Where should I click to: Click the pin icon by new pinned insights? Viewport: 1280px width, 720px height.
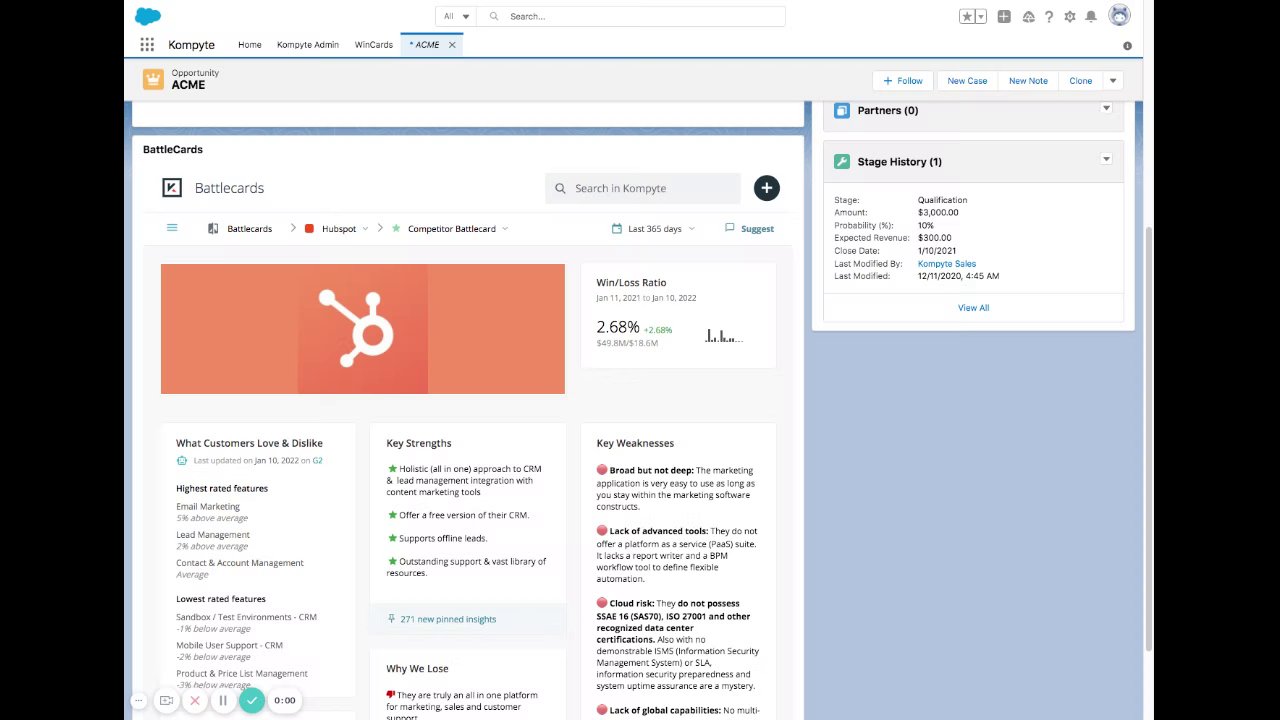click(x=391, y=619)
